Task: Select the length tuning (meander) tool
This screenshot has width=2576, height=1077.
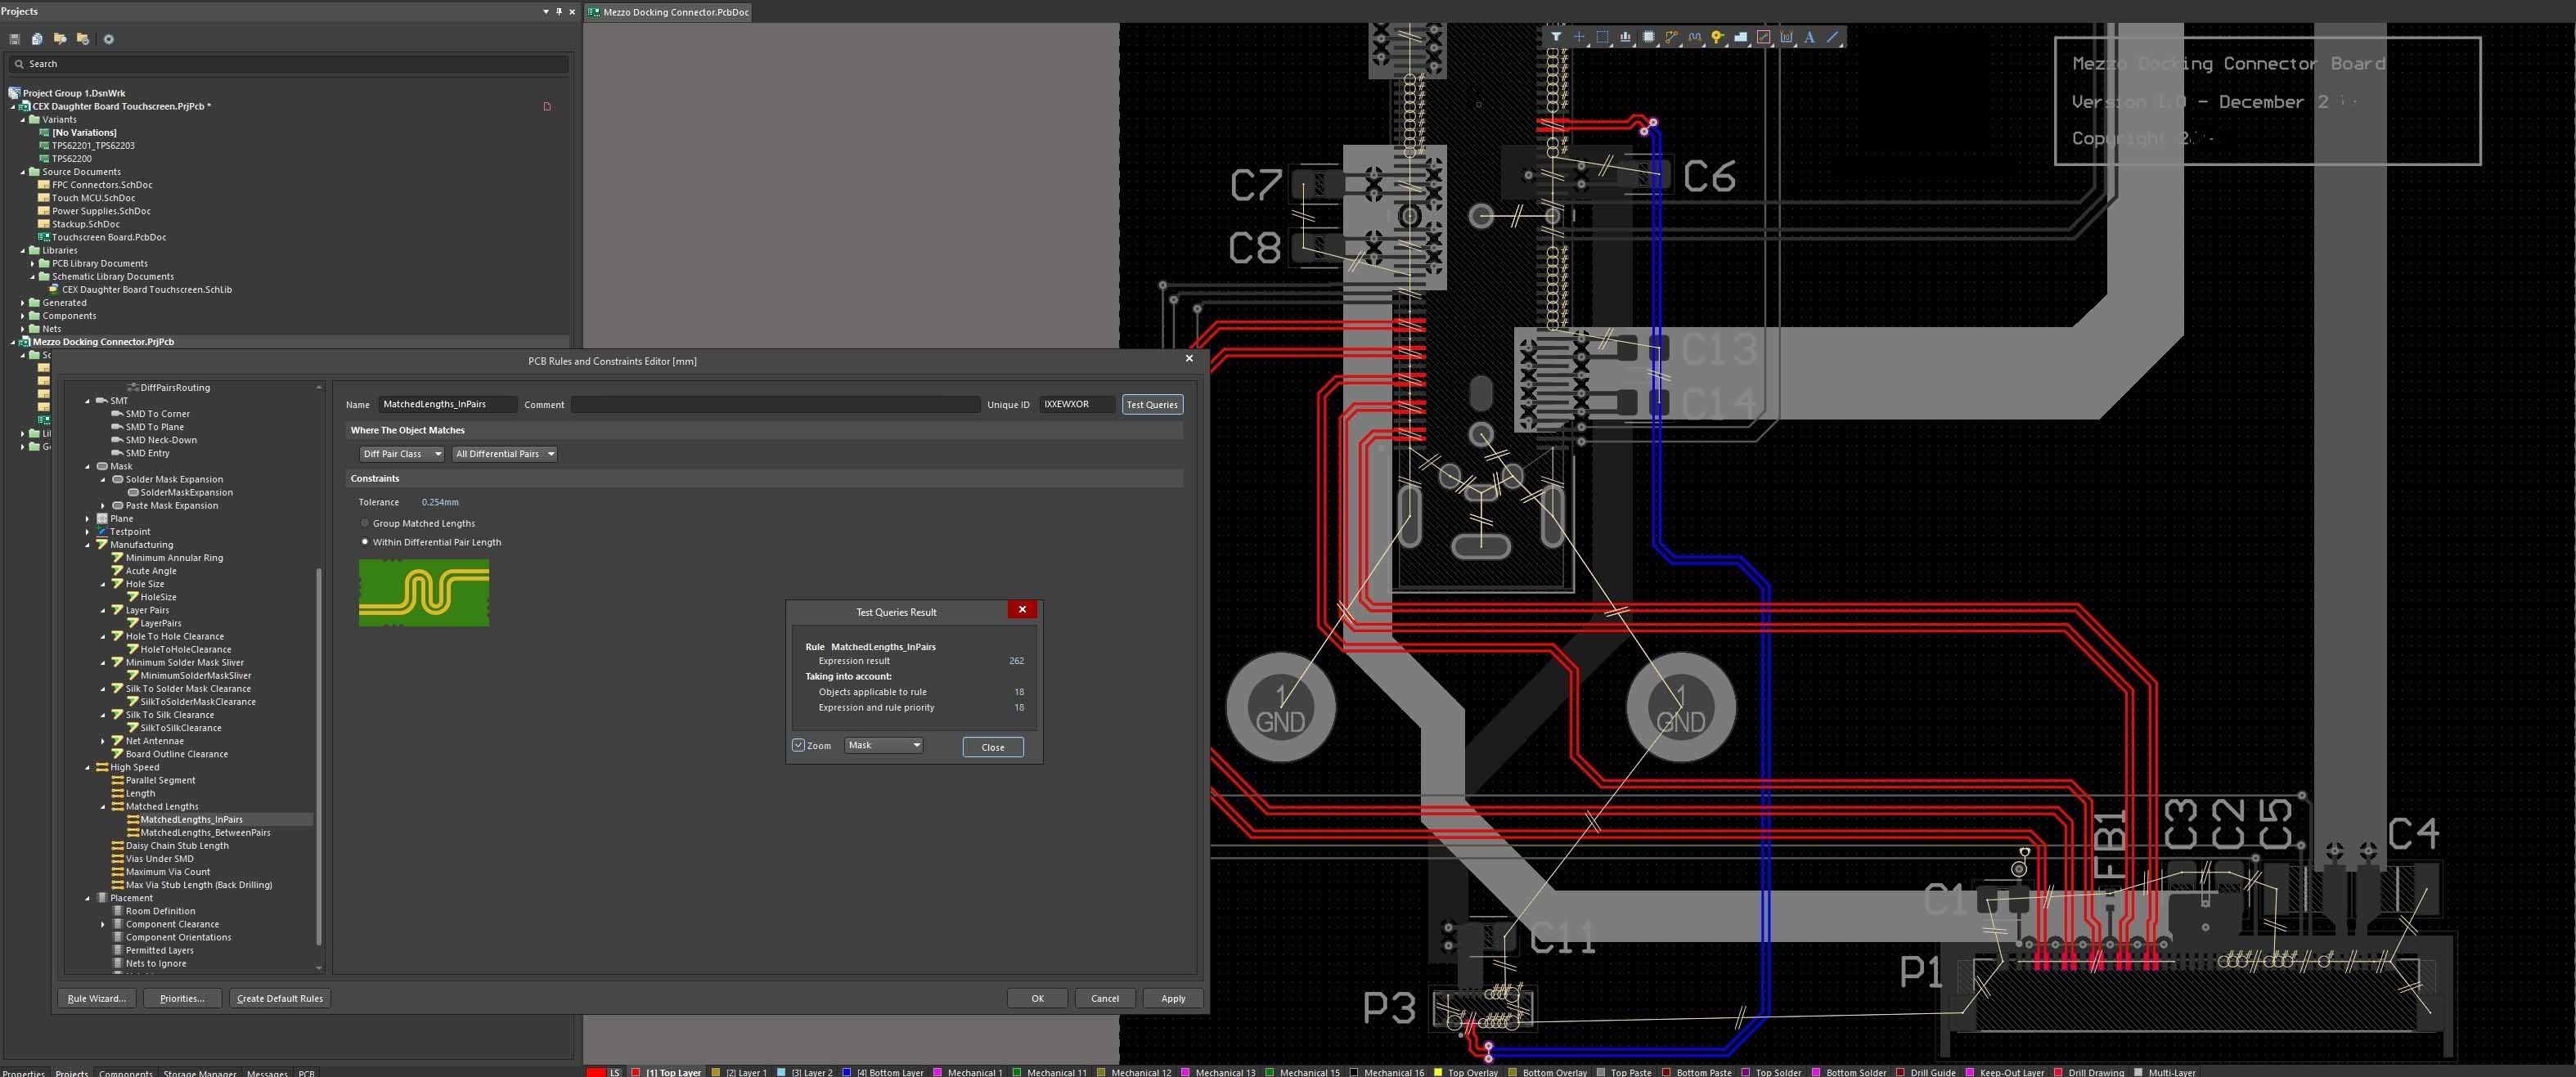Action: tap(1695, 37)
